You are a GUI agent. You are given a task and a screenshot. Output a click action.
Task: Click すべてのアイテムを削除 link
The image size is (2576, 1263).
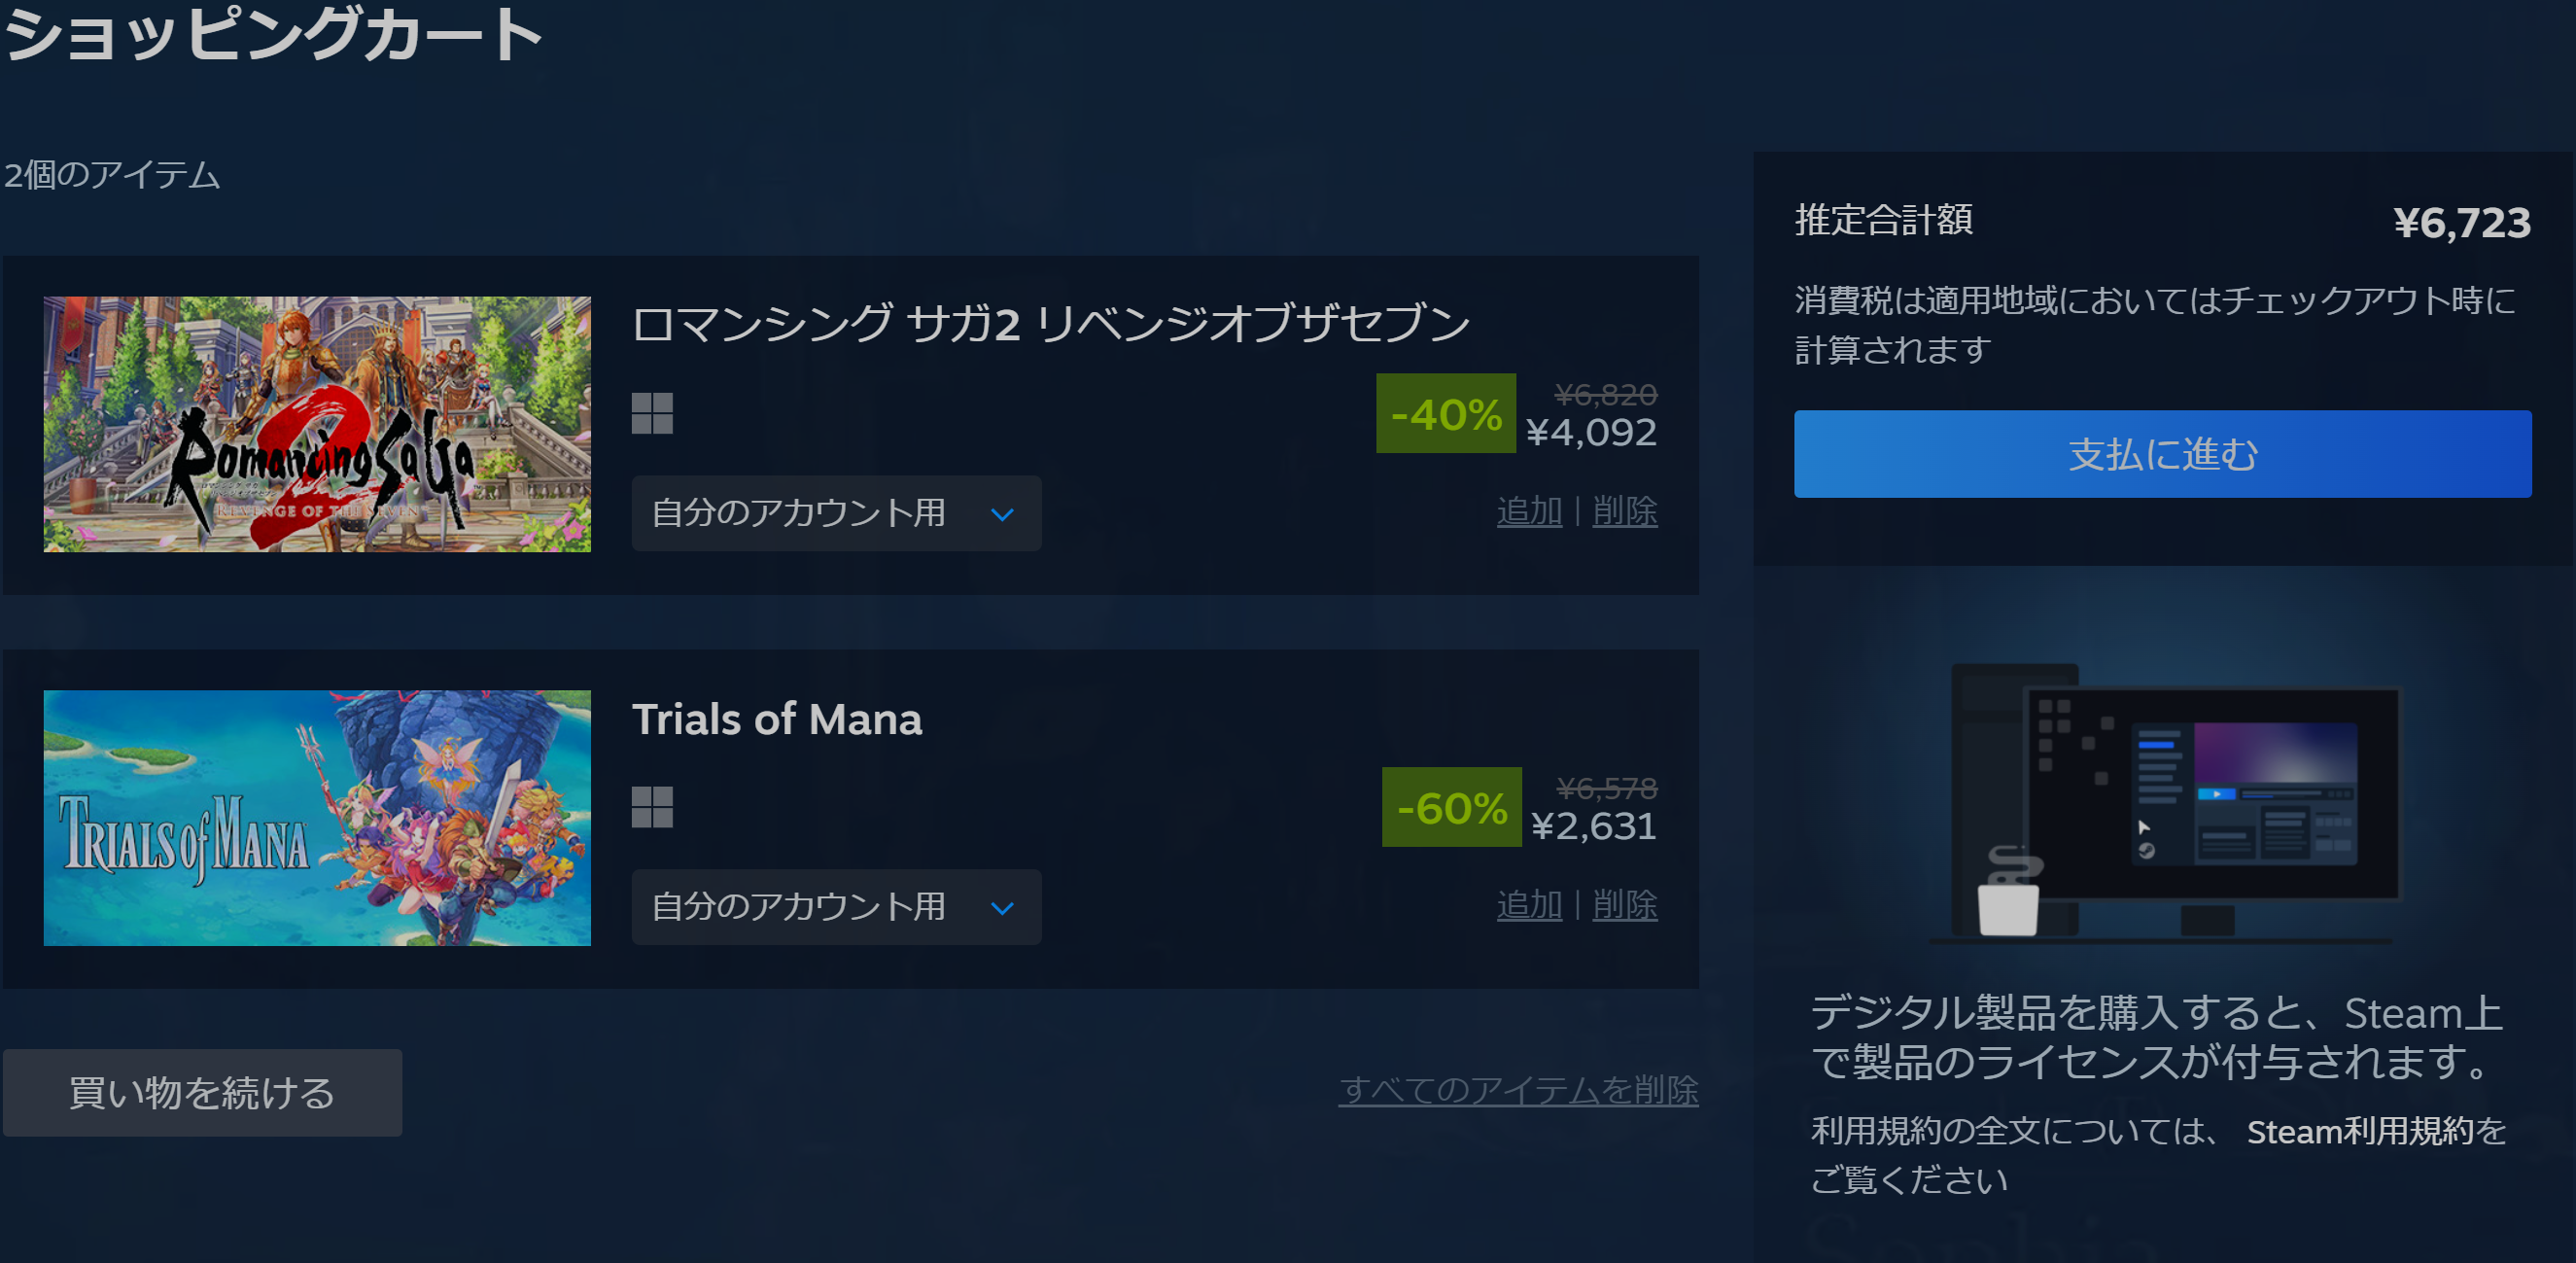[x=1518, y=1089]
